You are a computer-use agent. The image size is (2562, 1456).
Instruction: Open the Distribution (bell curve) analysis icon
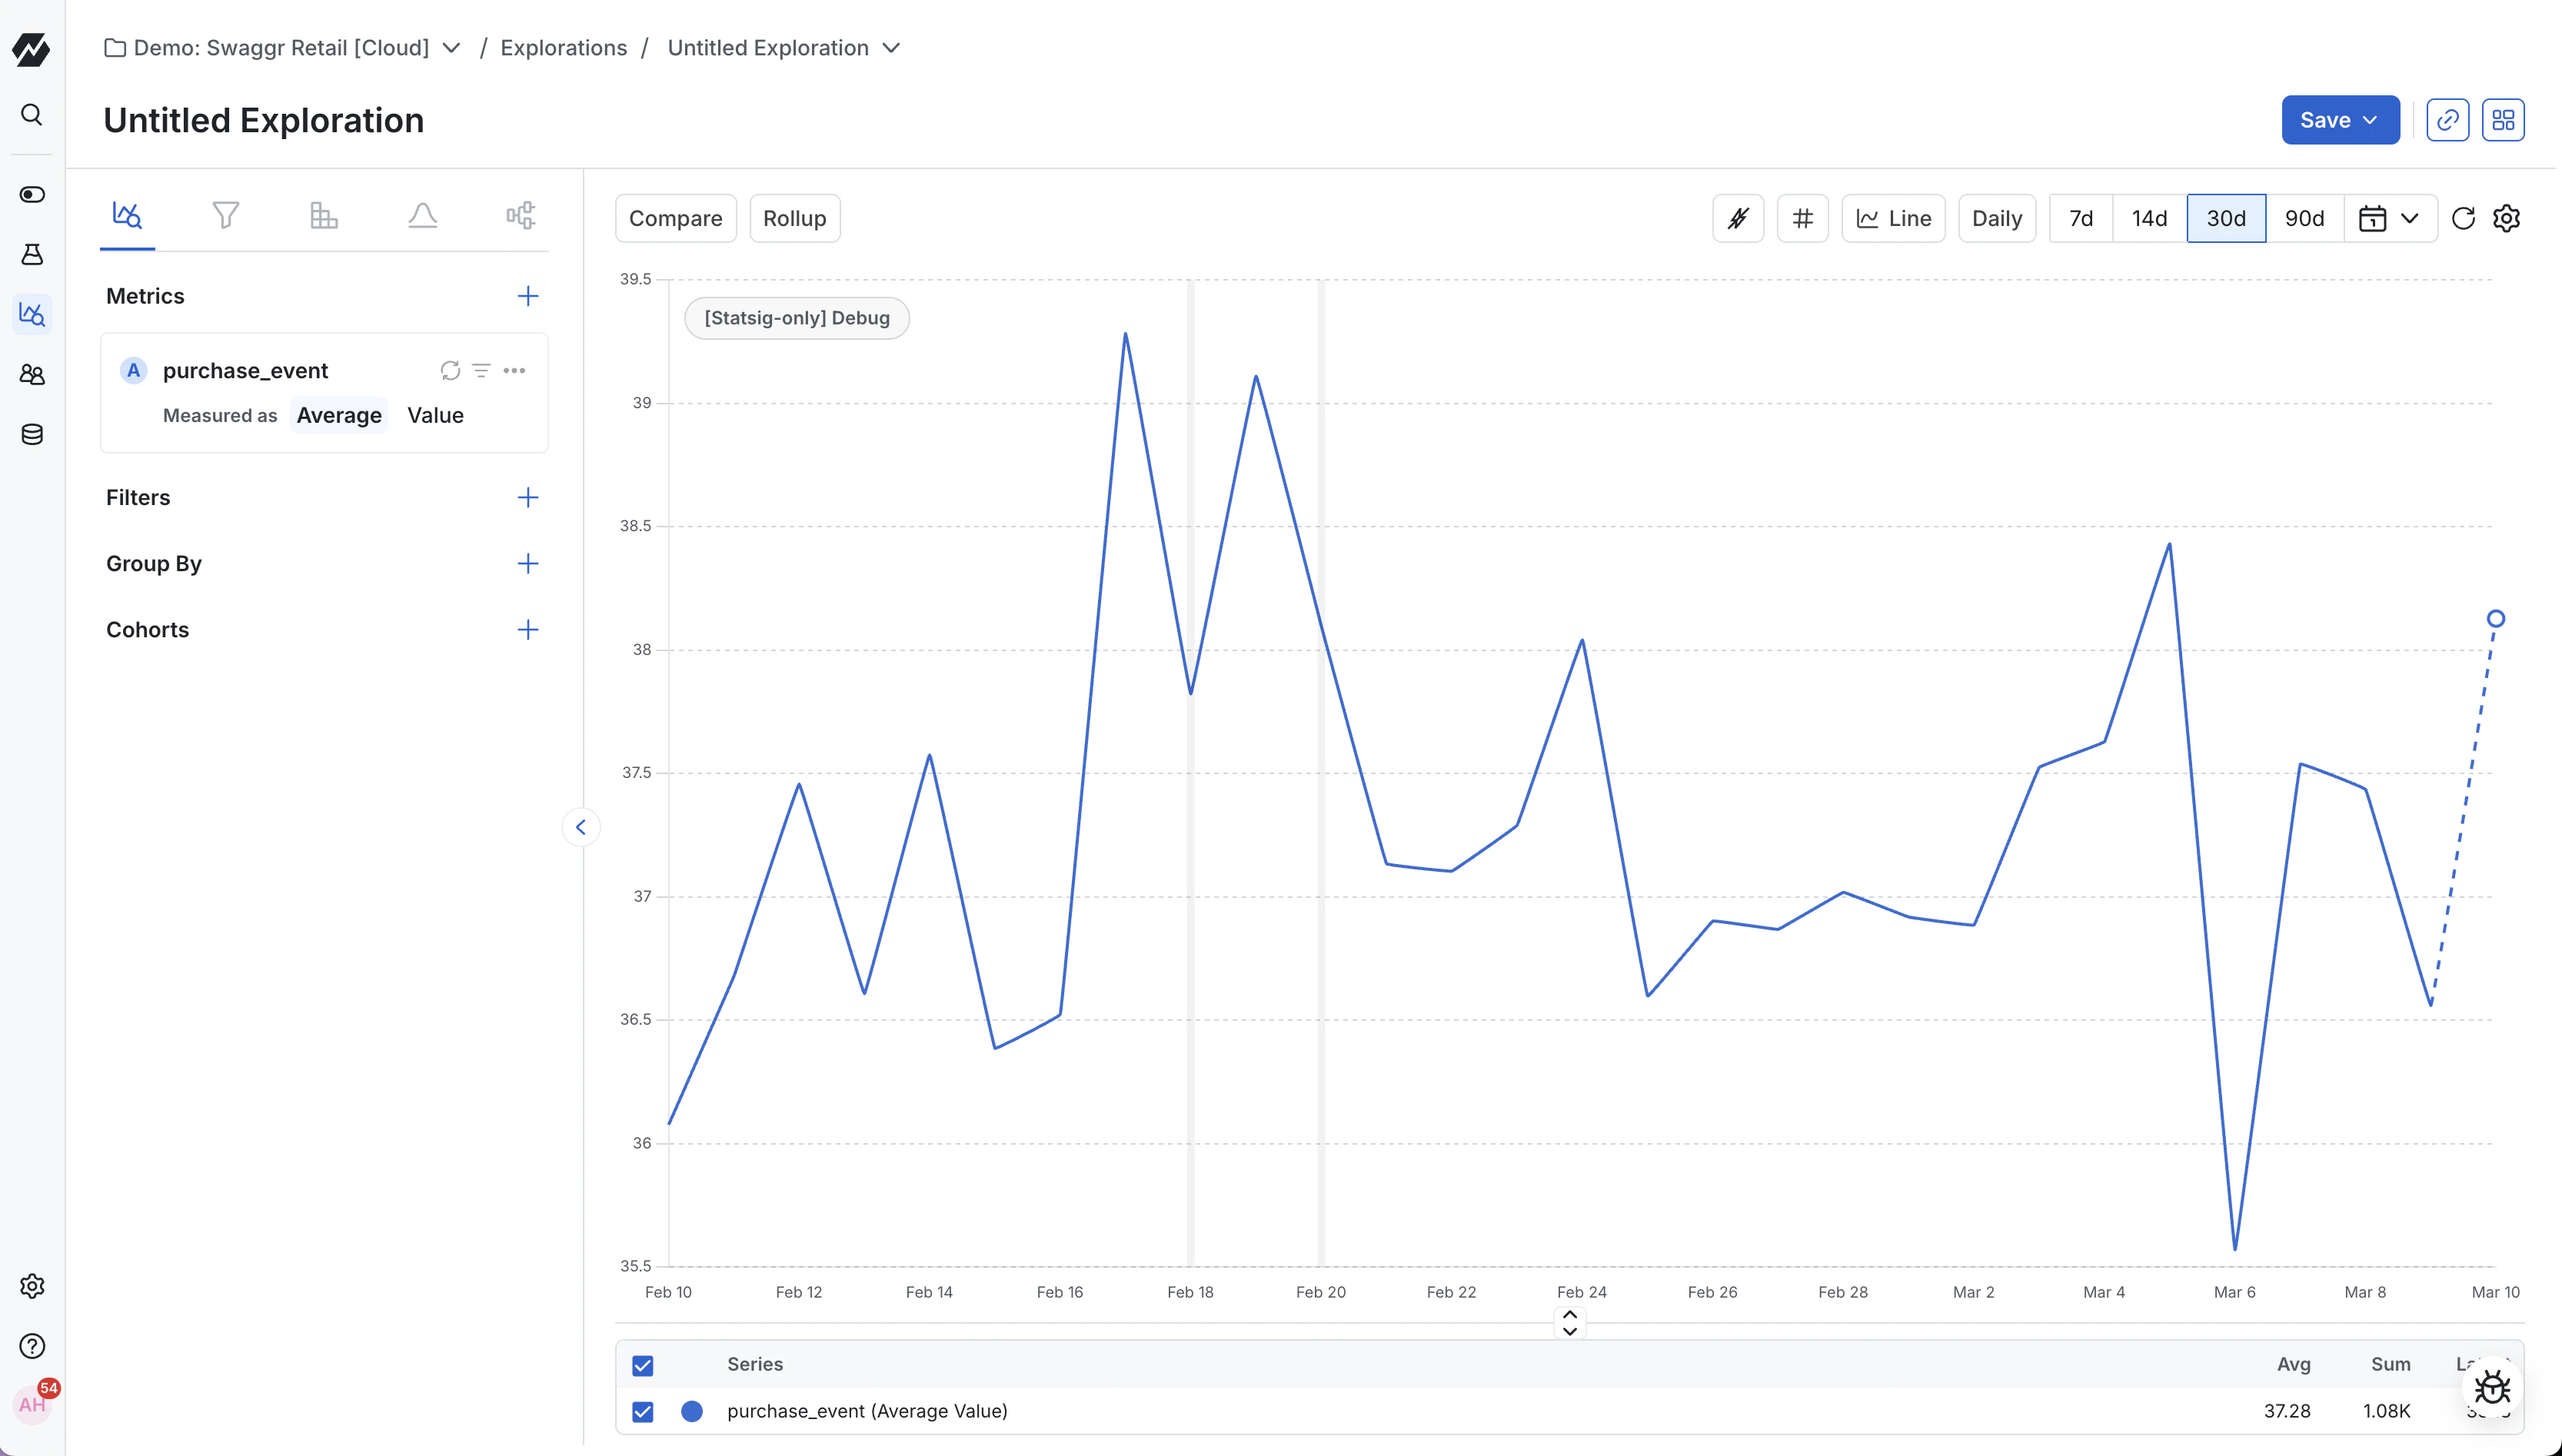pyautogui.click(x=423, y=214)
